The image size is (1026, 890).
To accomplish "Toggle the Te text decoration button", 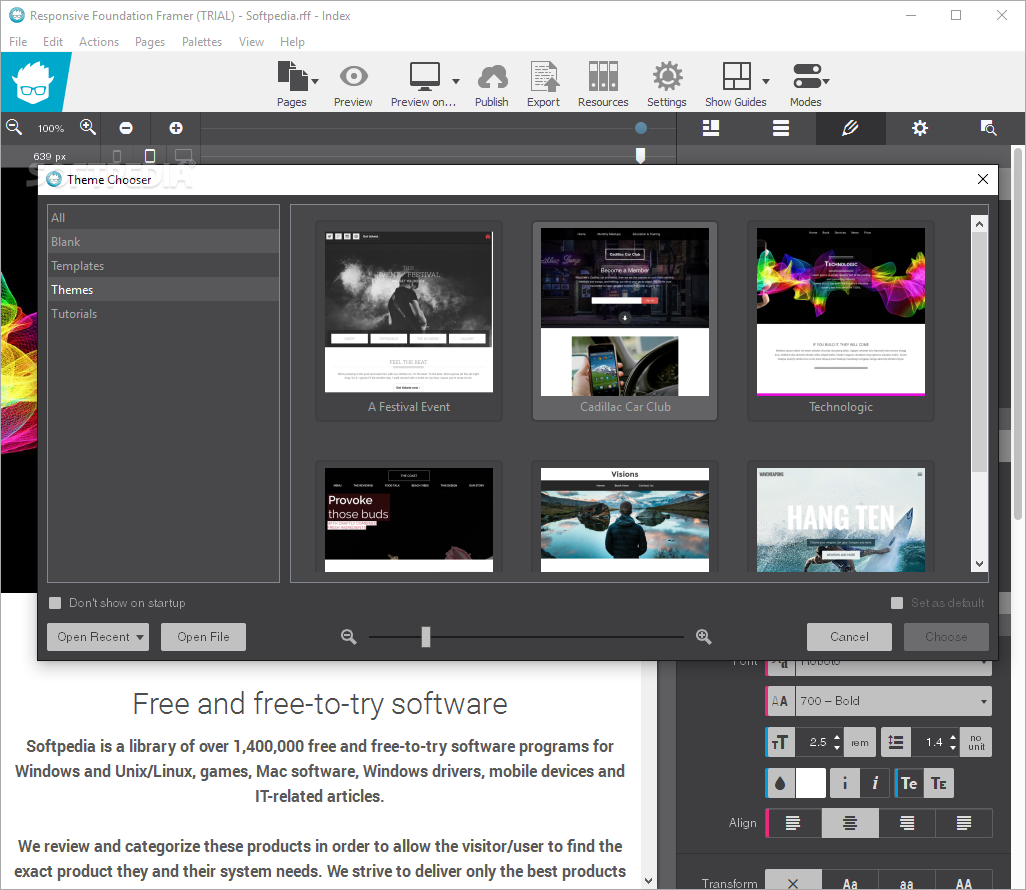I will [909, 783].
